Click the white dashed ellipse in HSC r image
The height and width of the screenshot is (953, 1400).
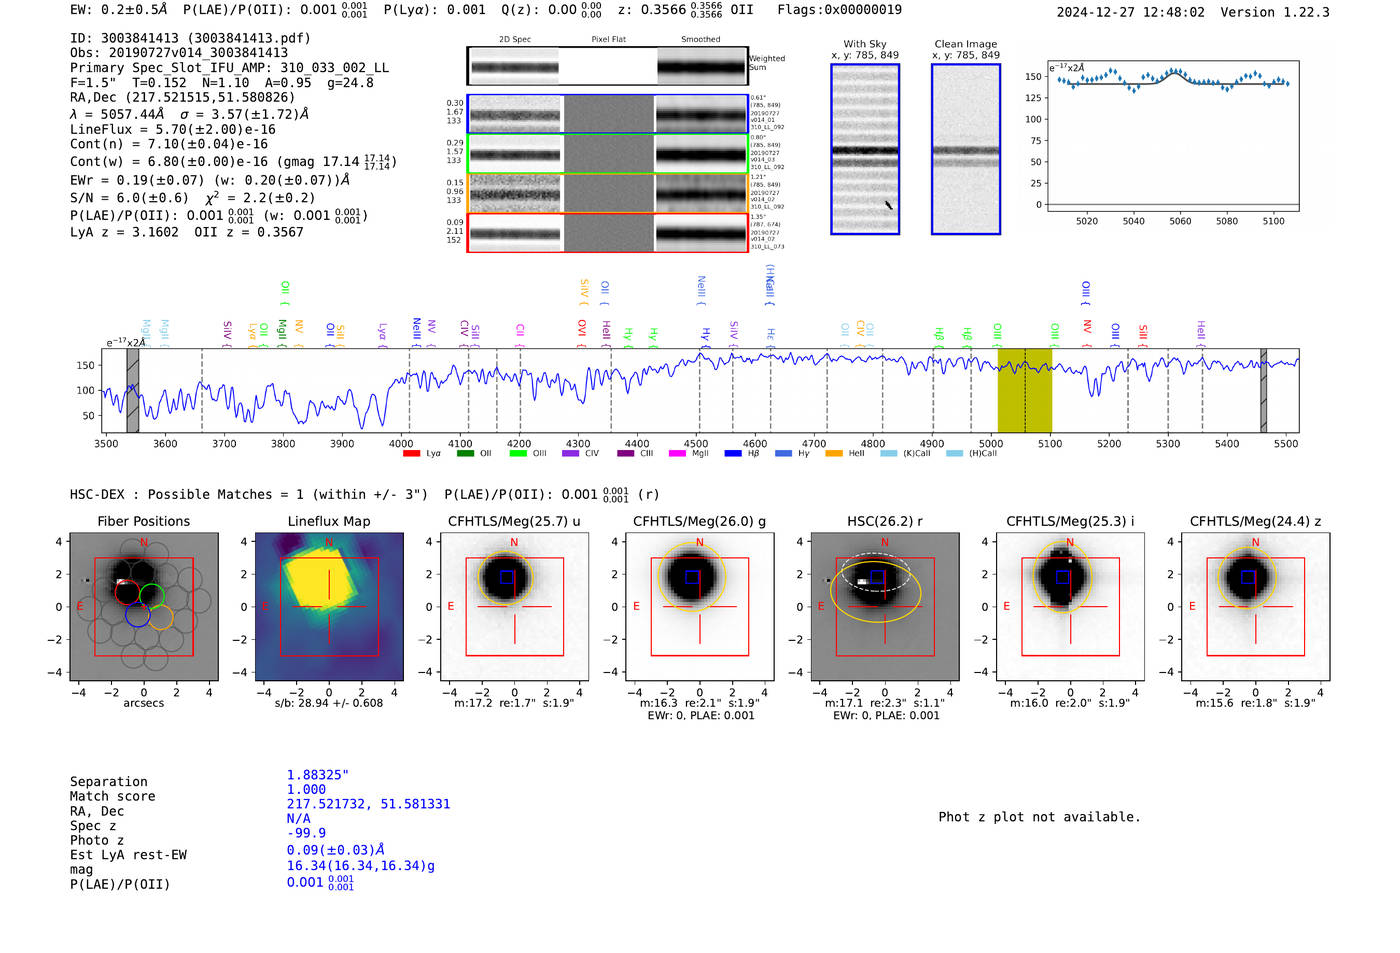pos(875,573)
